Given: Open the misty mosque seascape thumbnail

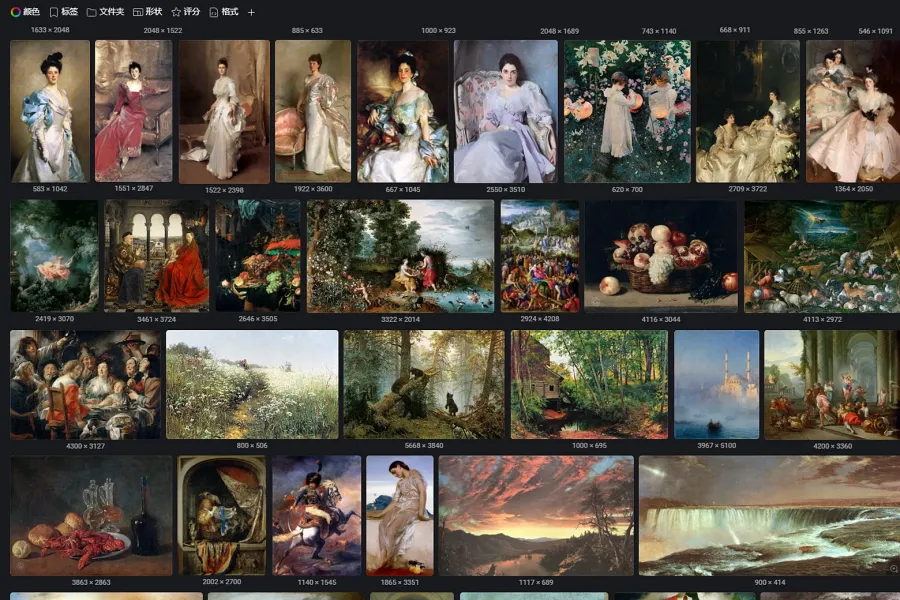Looking at the screenshot, I should 716,385.
